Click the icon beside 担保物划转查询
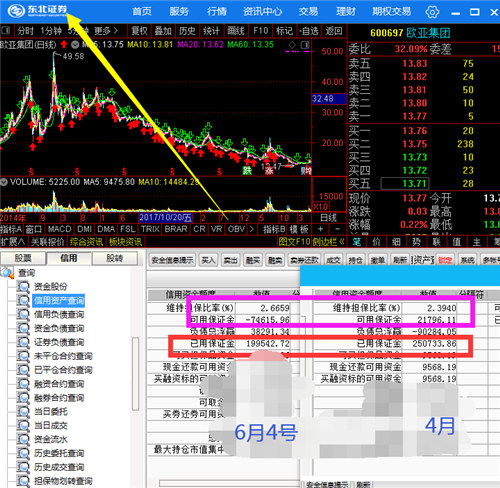 coord(23,481)
